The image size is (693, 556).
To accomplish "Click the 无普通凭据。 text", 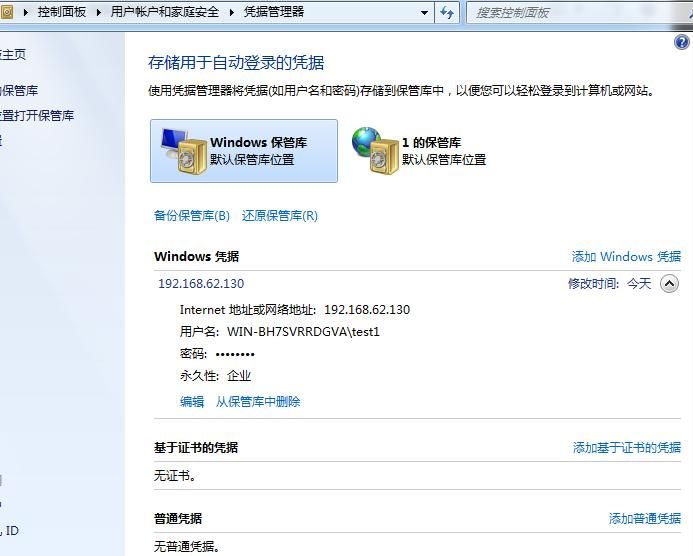I will point(187,546).
